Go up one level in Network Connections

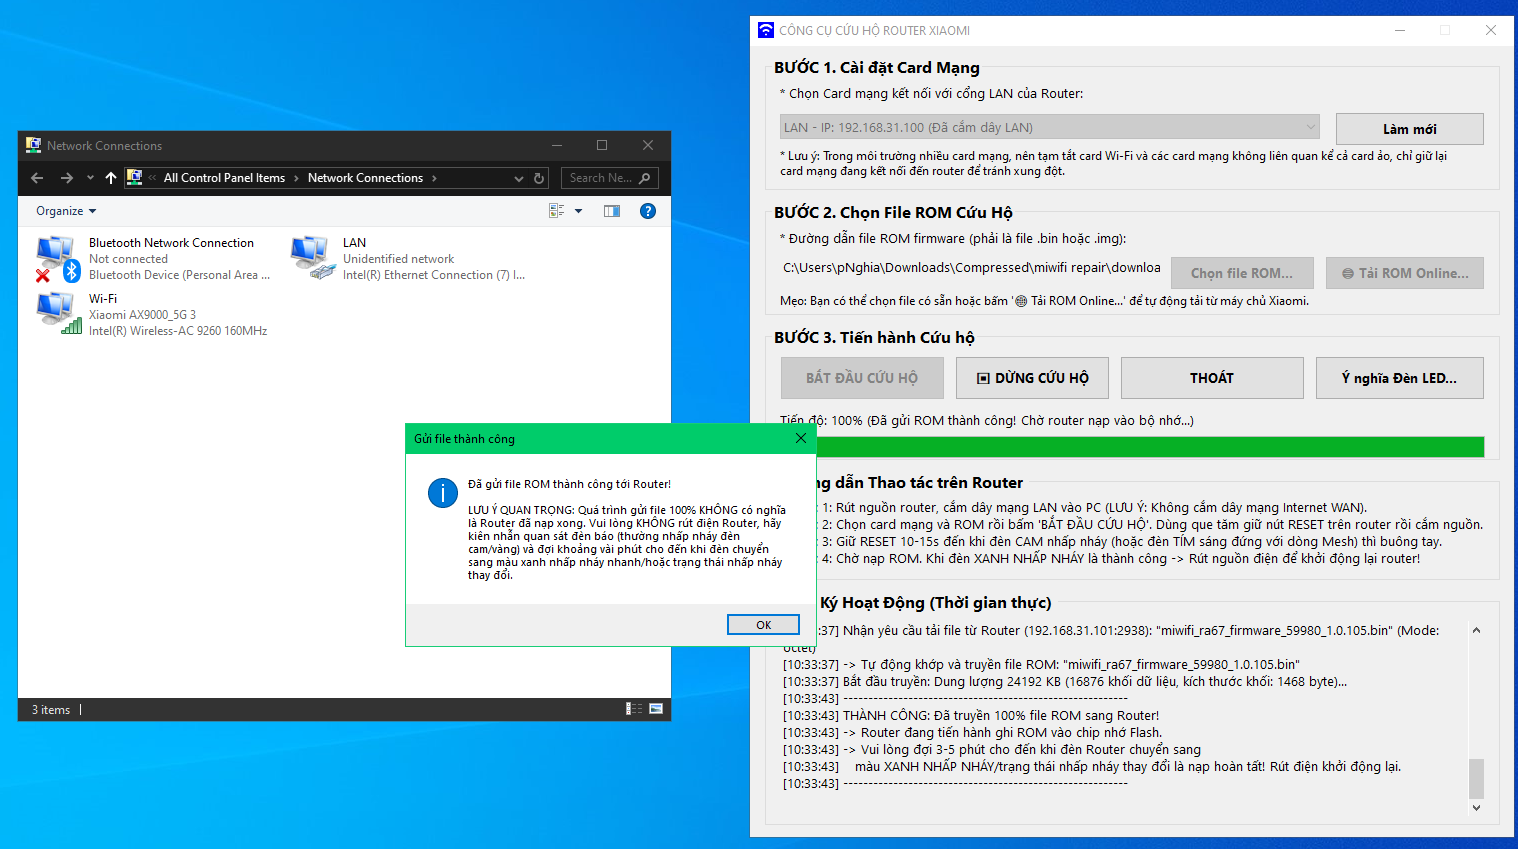tap(111, 178)
